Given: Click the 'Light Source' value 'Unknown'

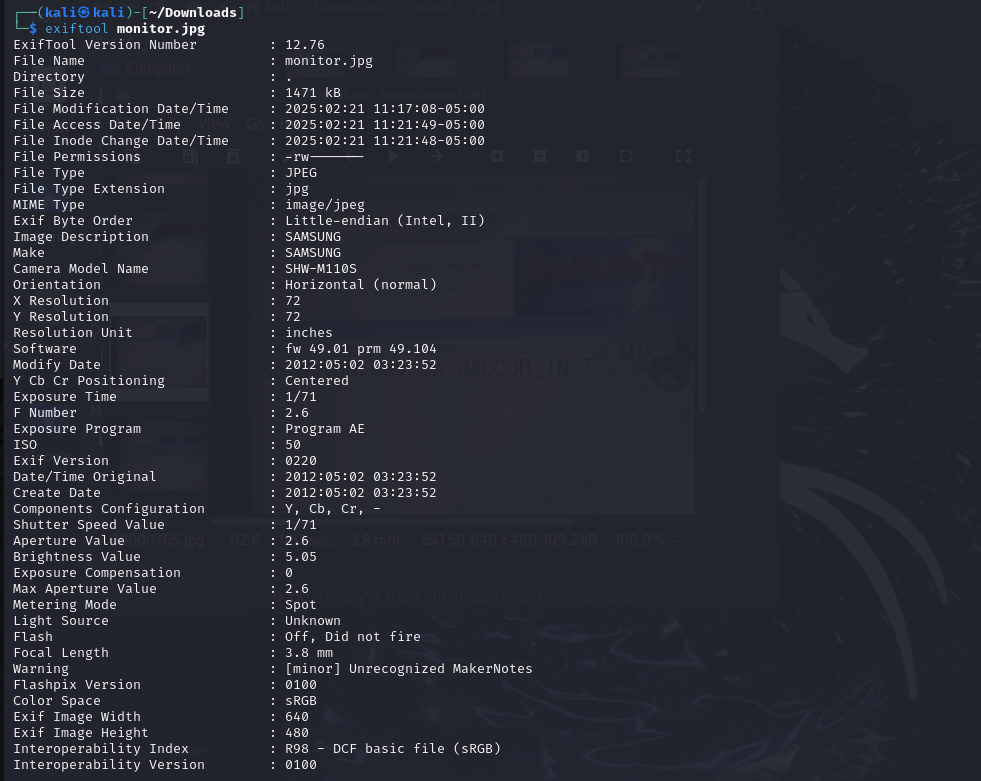Looking at the screenshot, I should tap(313, 621).
